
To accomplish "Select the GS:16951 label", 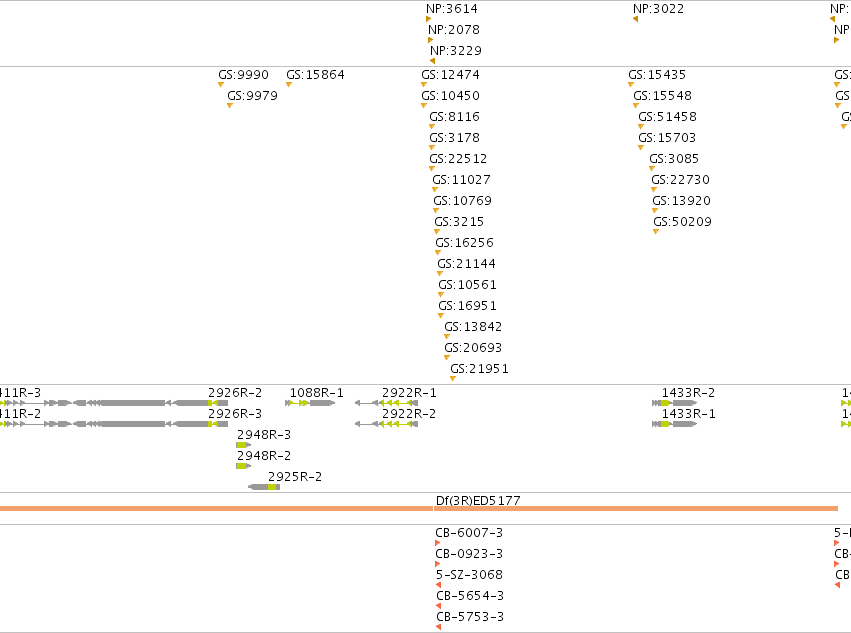I will click(468, 306).
